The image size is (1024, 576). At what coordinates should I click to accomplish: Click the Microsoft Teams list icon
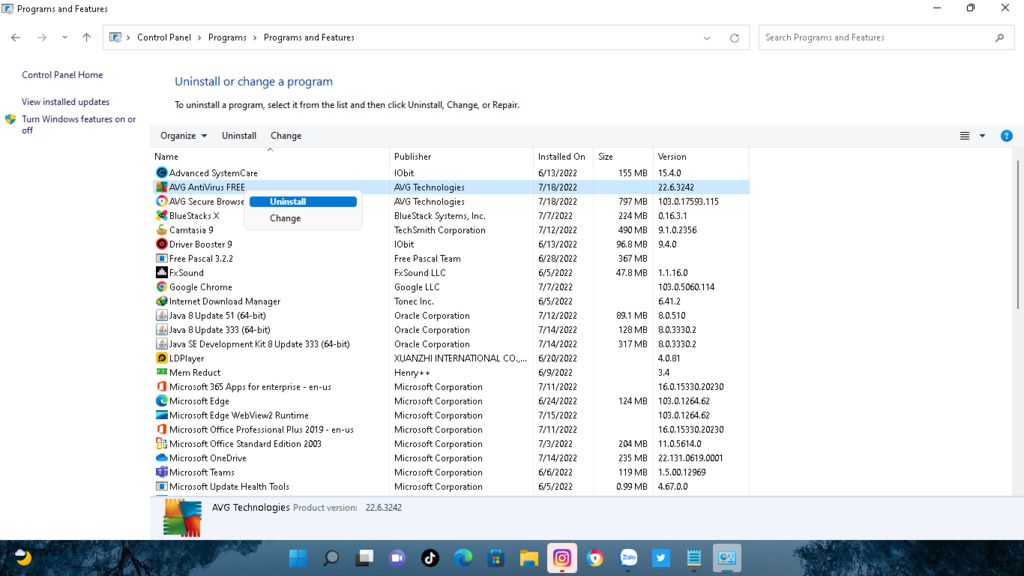161,472
